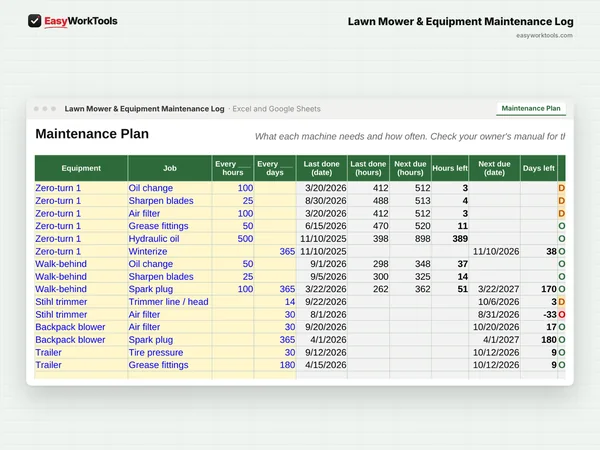Viewport: 600px width, 450px height.
Task: Click the 8/31/2026 next due date
Action: [499, 315]
